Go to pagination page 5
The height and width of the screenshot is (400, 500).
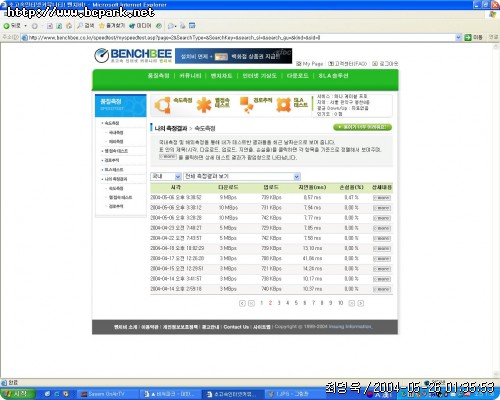[x=296, y=303]
